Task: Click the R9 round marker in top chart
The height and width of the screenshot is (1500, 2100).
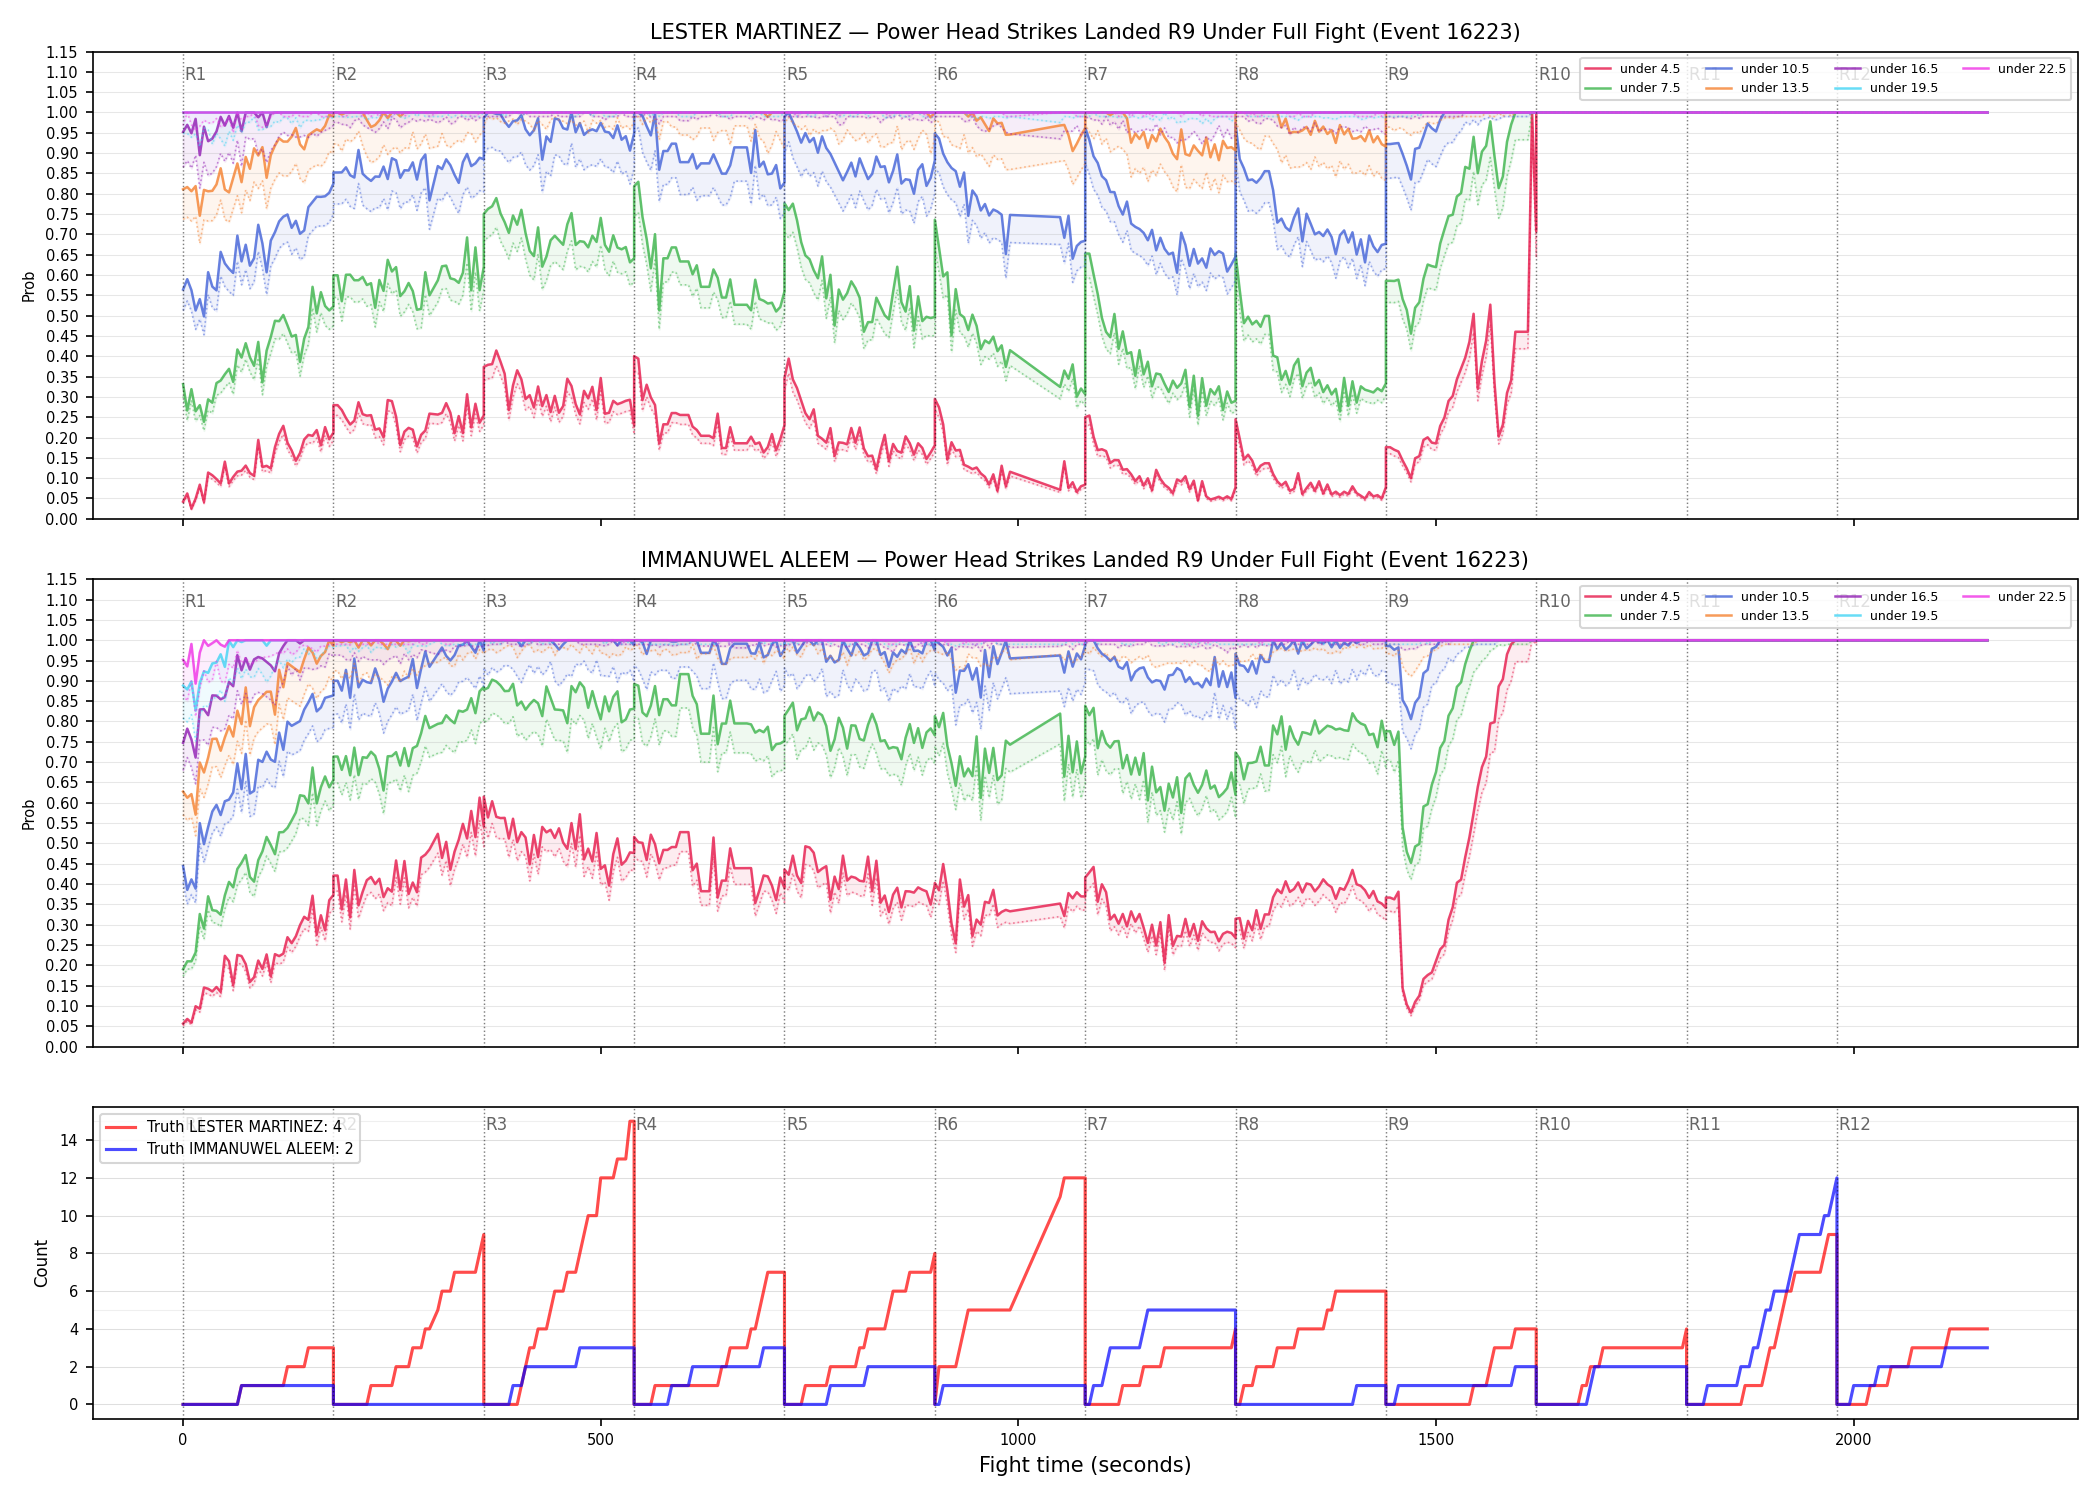Action: pyautogui.click(x=1398, y=74)
